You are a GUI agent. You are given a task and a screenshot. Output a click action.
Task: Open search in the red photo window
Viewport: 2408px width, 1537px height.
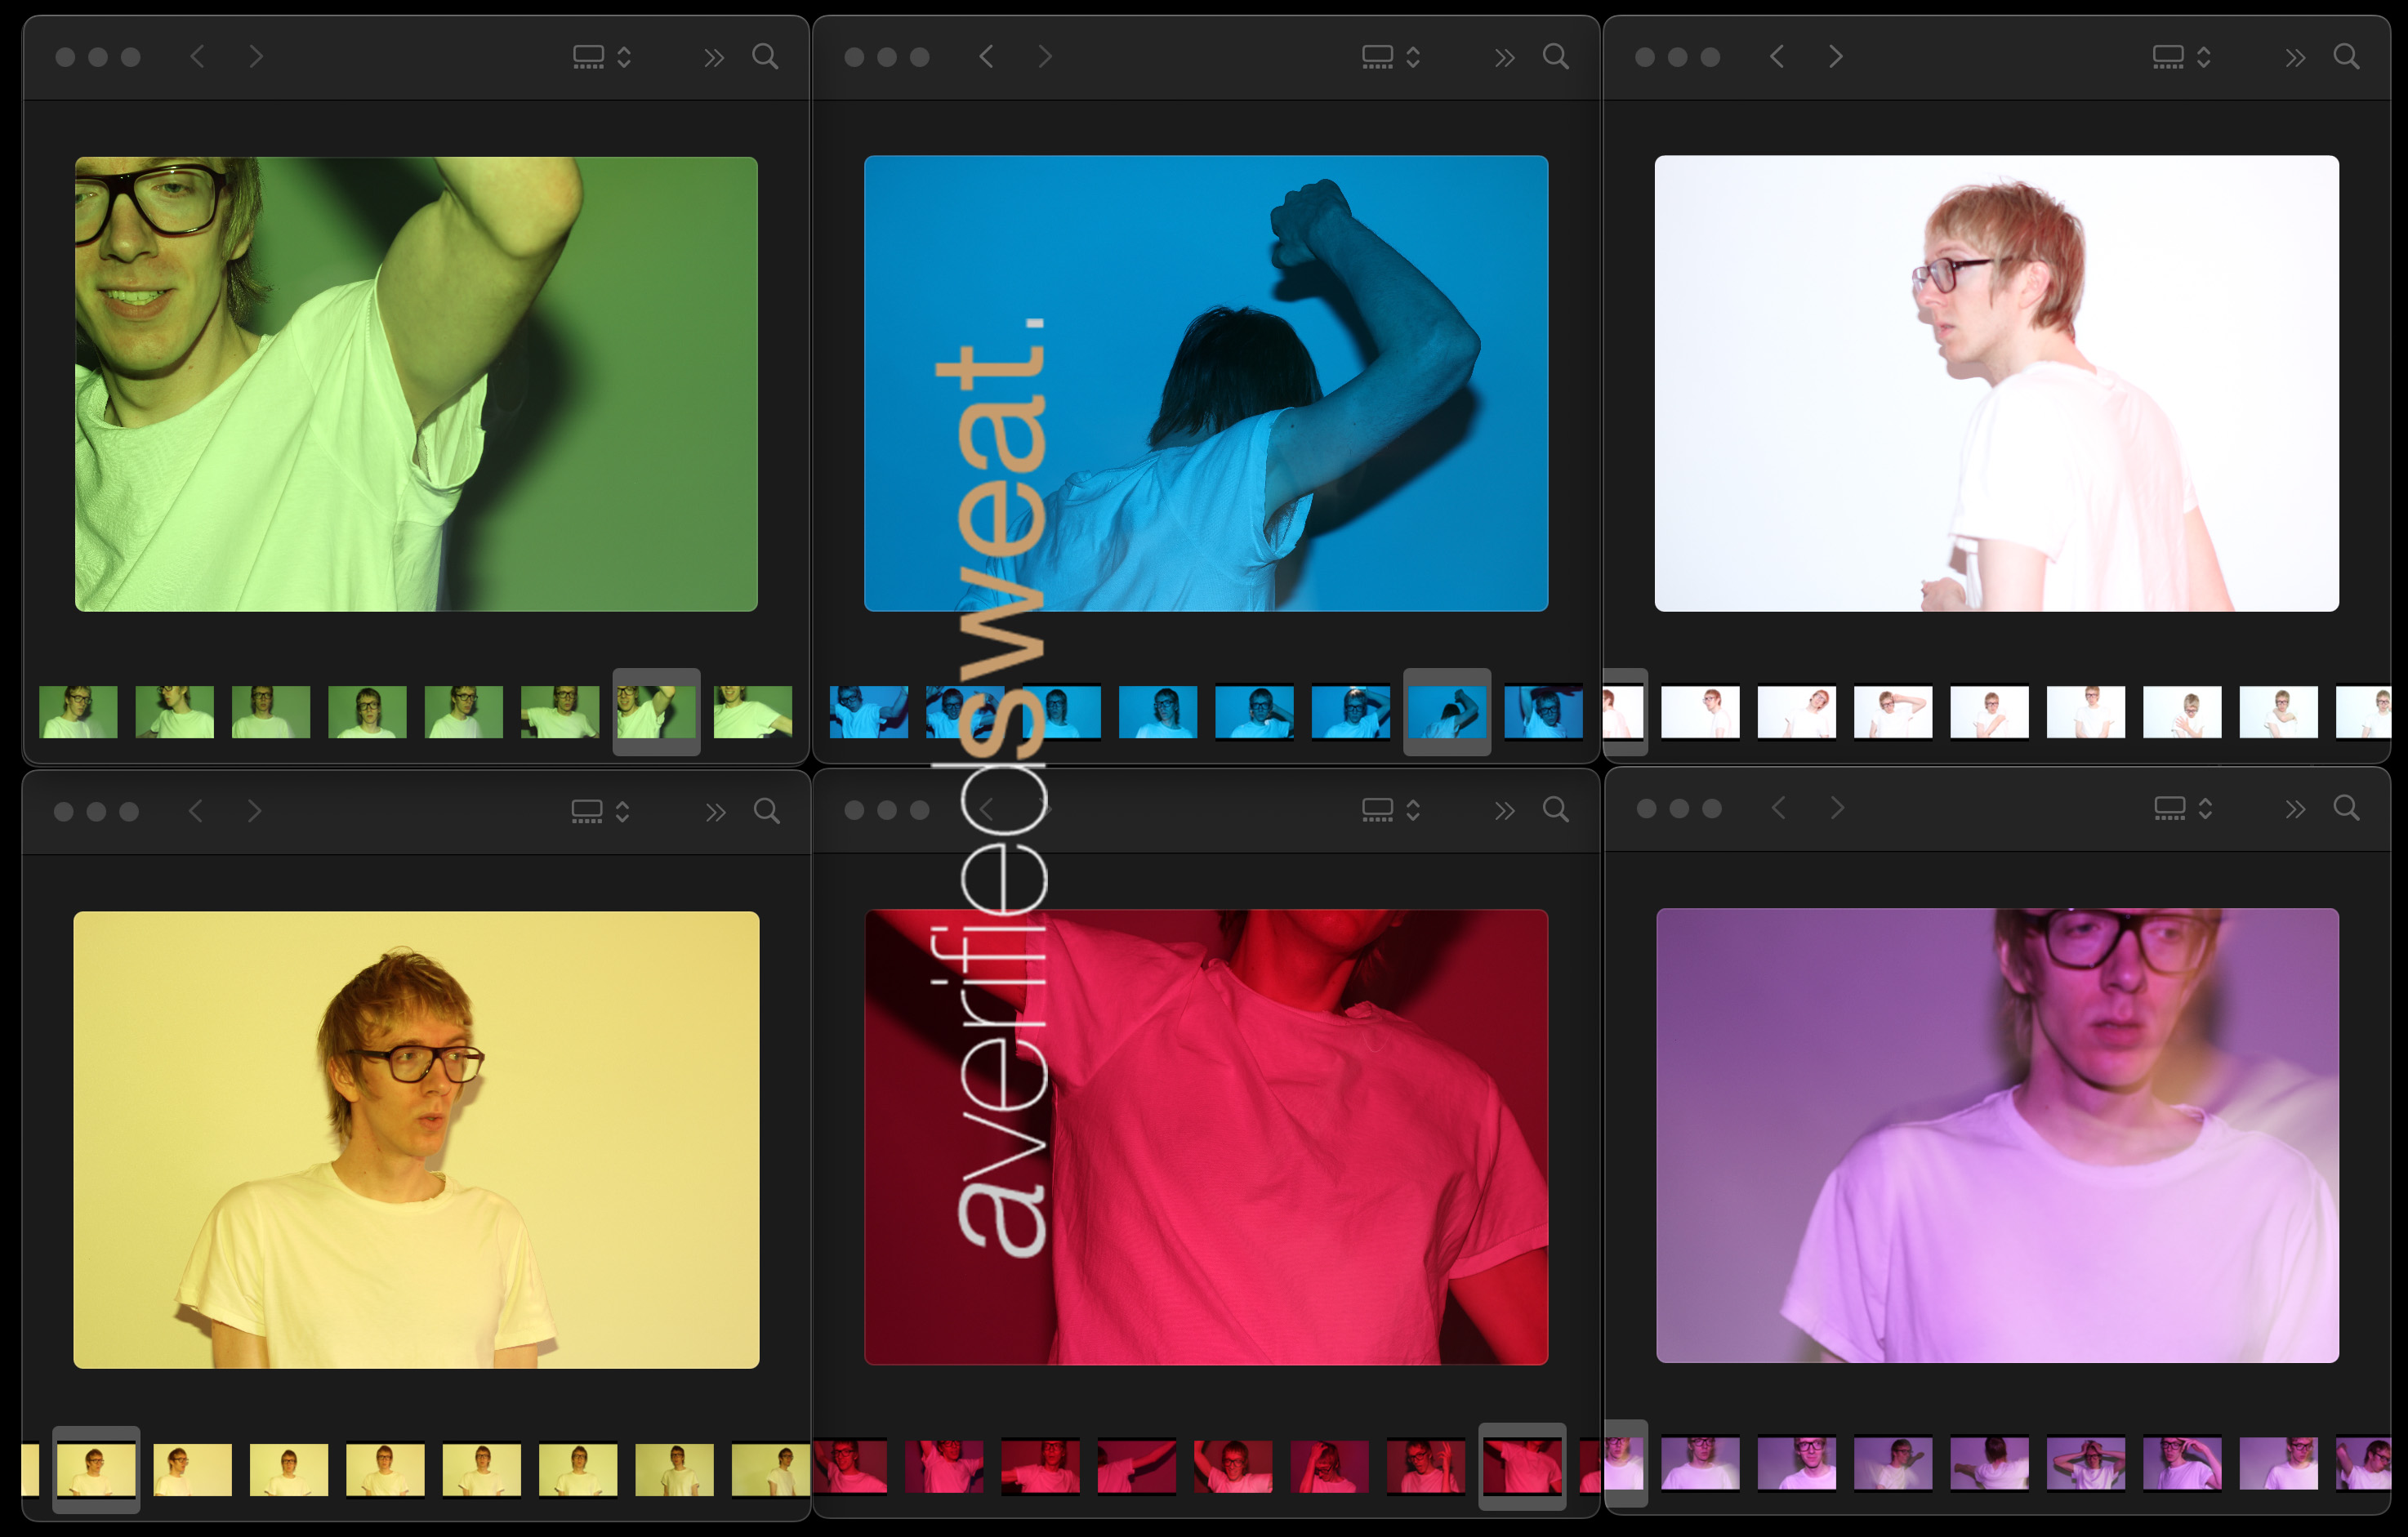pyautogui.click(x=1555, y=809)
